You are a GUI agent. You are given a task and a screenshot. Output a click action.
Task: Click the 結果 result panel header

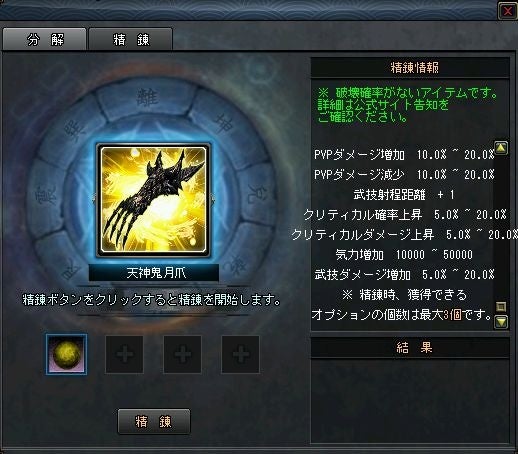[410, 348]
